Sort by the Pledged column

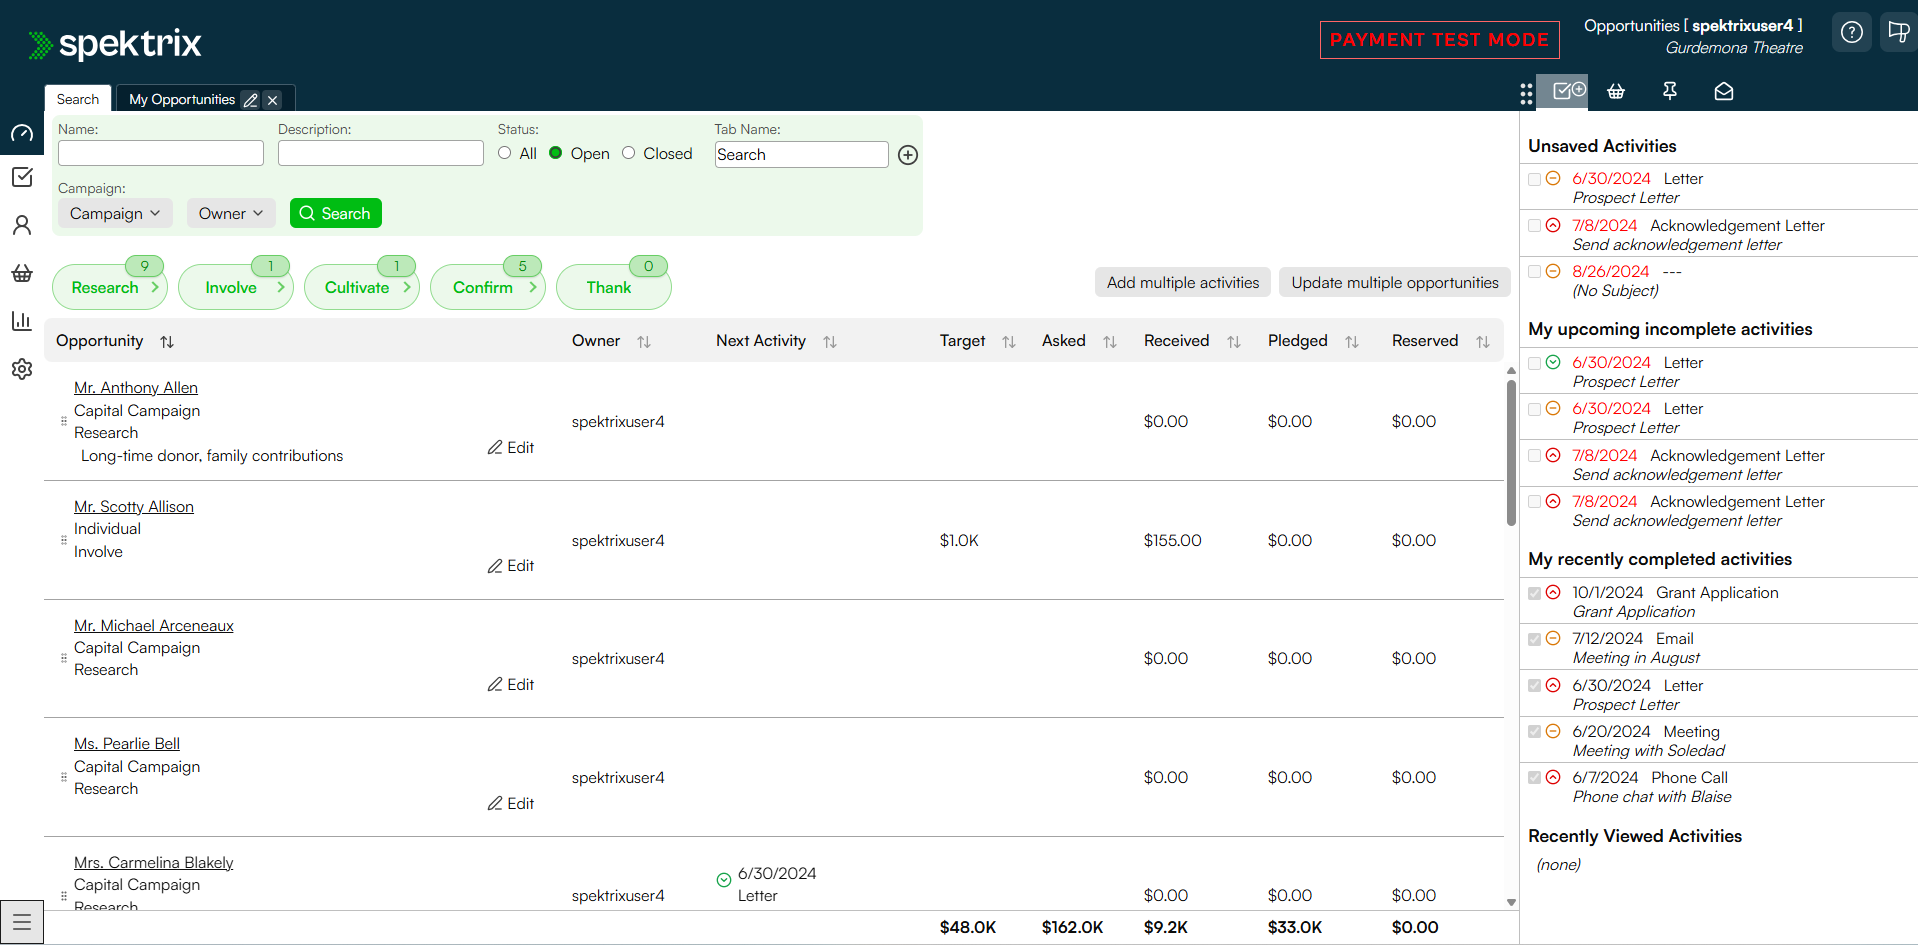click(x=1352, y=342)
